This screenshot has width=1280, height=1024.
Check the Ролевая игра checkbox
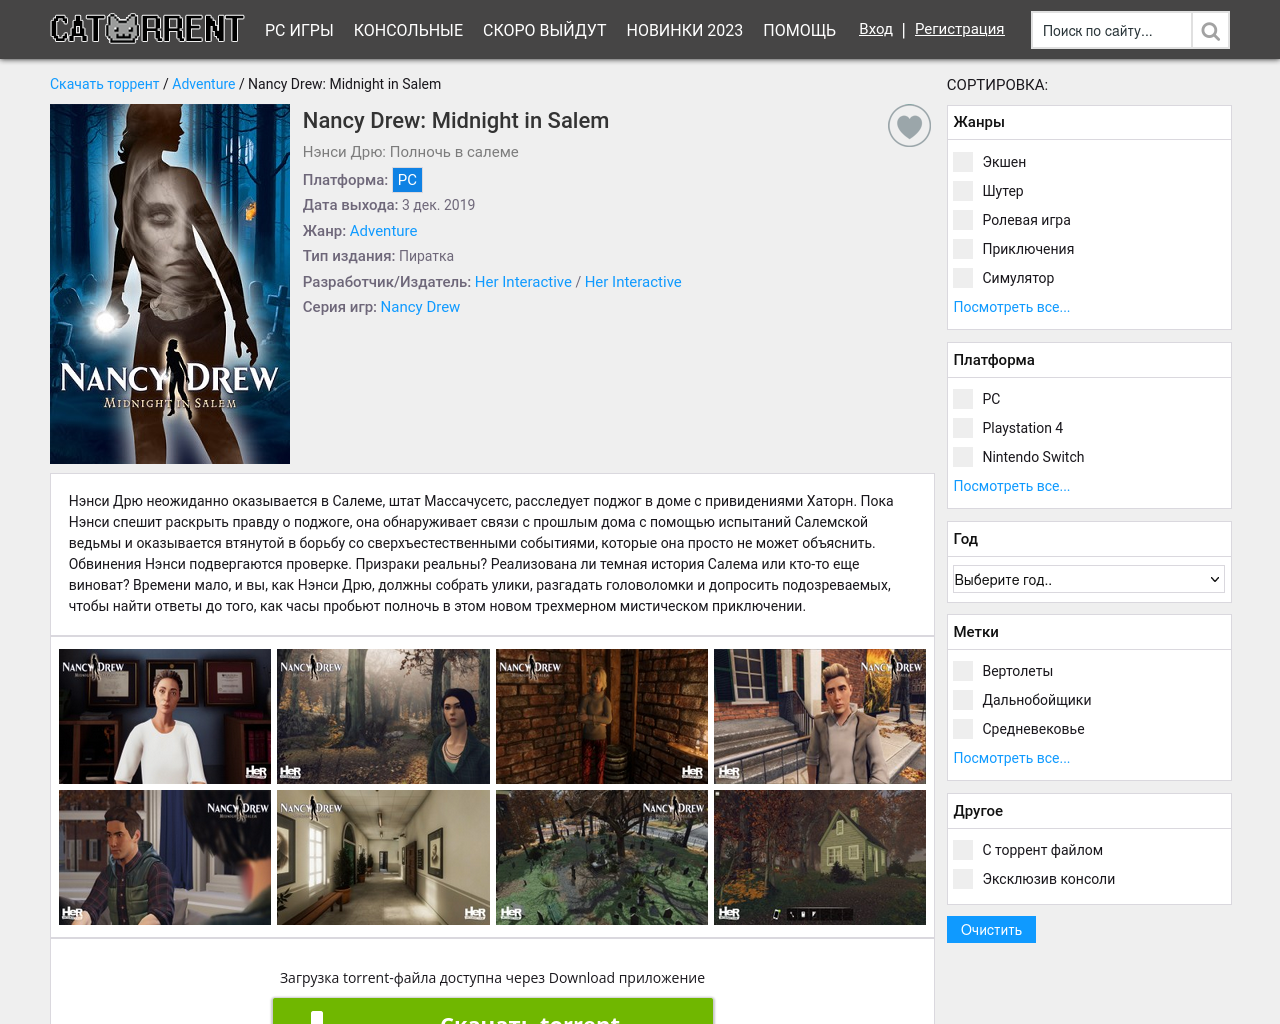point(963,220)
